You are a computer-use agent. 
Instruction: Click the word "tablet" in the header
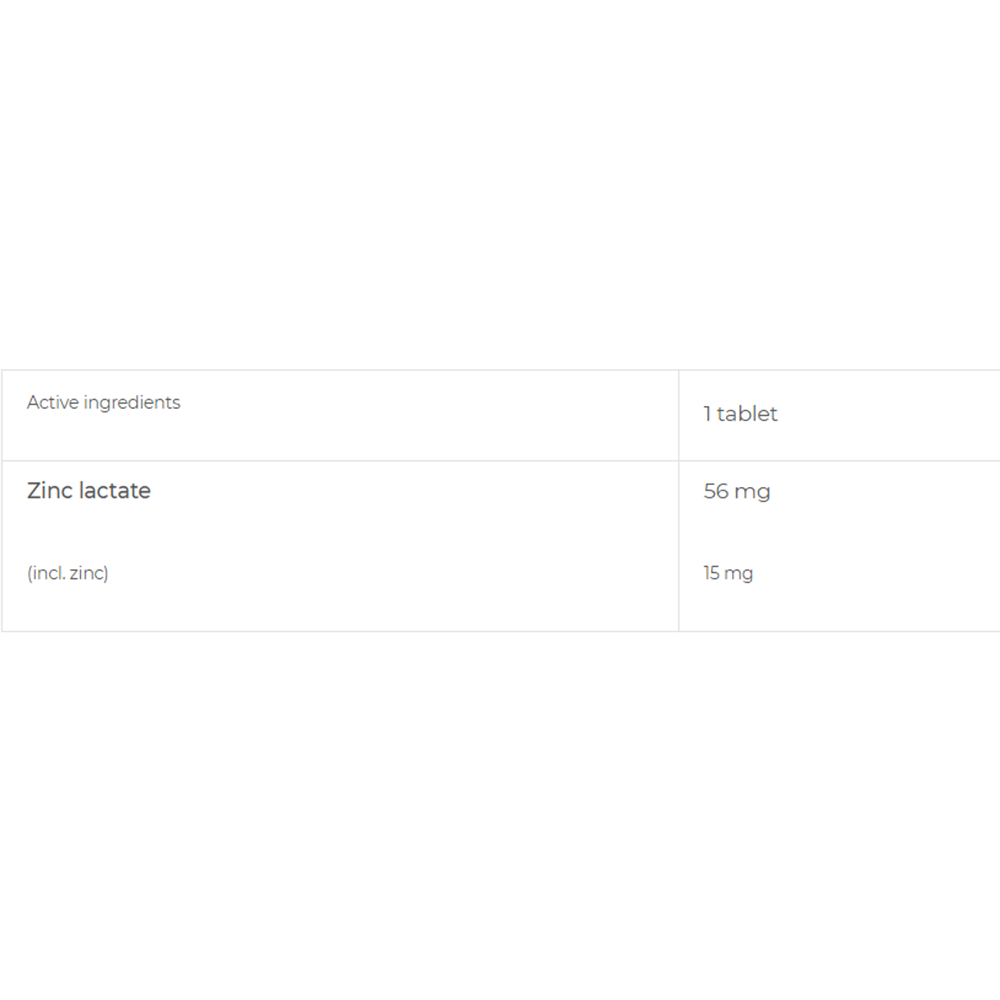coord(747,414)
